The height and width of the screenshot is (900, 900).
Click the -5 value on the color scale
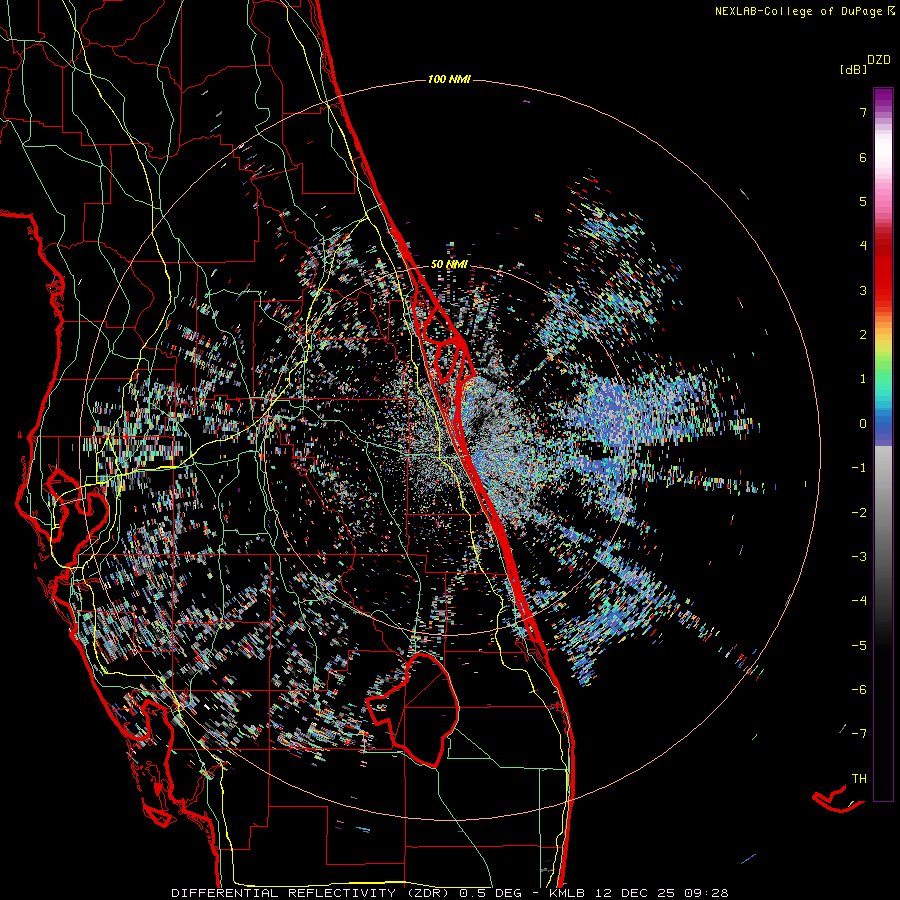pyautogui.click(x=859, y=645)
